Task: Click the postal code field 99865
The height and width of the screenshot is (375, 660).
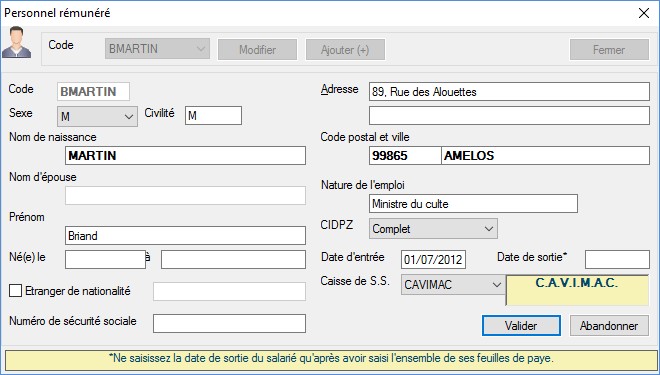Action: tap(405, 156)
